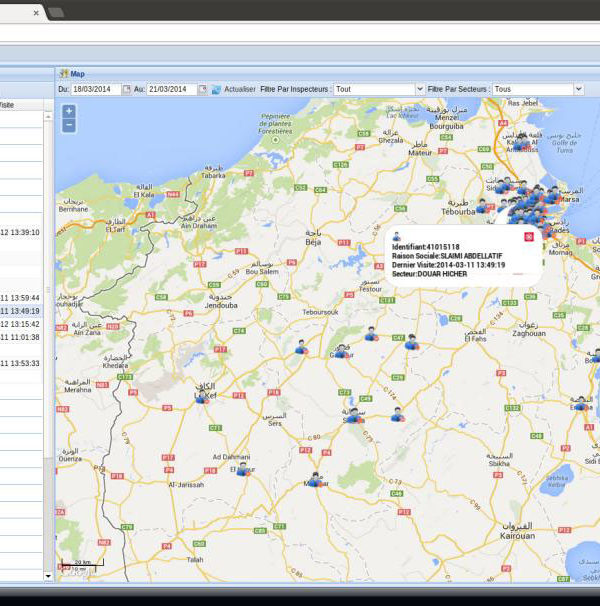This screenshot has width=600, height=606.
Task: Zoom out the map with minus button
Action: 68,125
